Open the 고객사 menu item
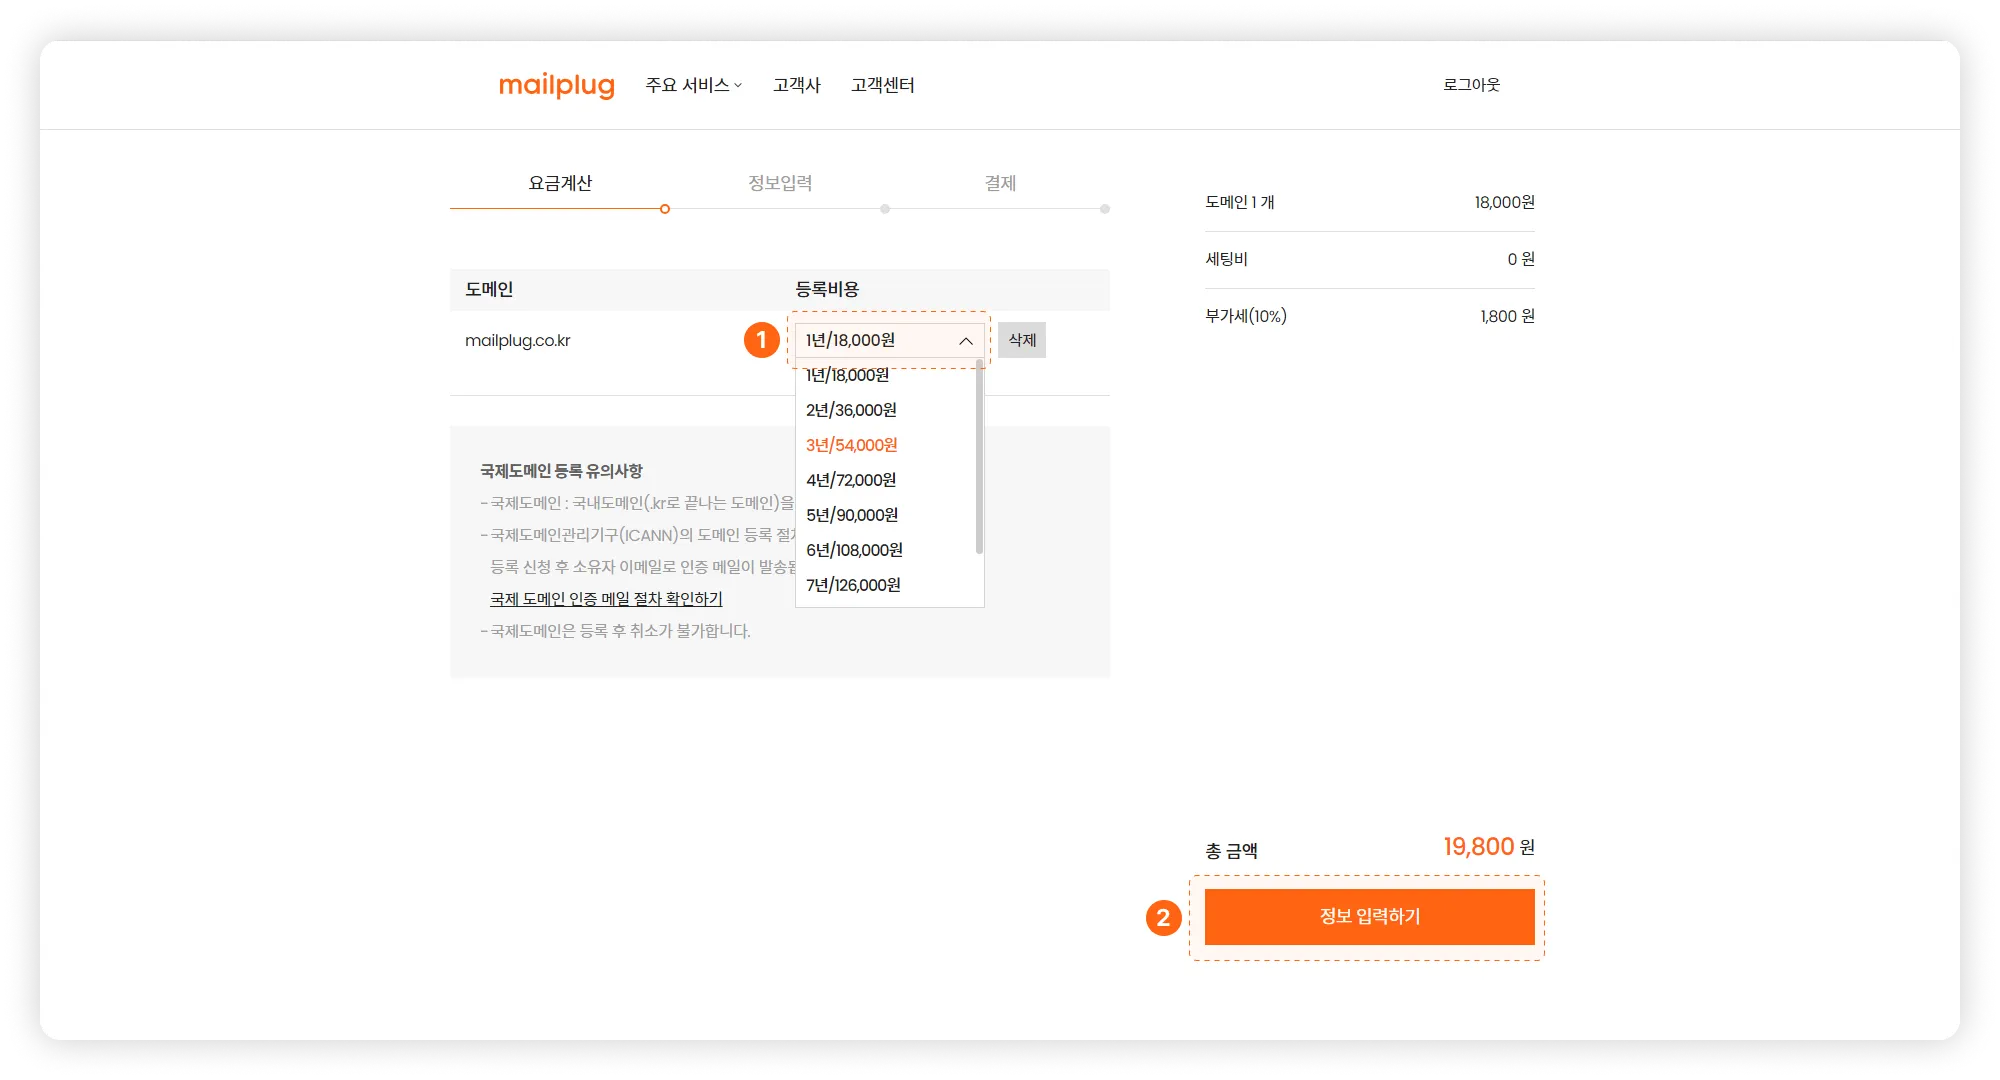The width and height of the screenshot is (2000, 1080). 796,85
